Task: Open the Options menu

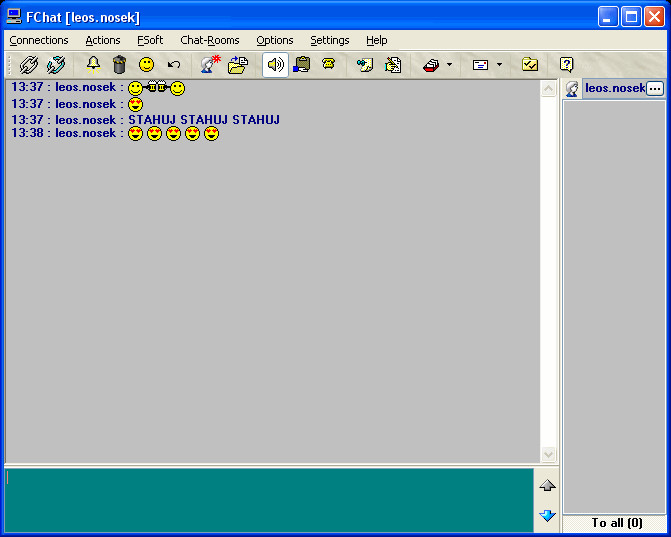Action: (275, 40)
